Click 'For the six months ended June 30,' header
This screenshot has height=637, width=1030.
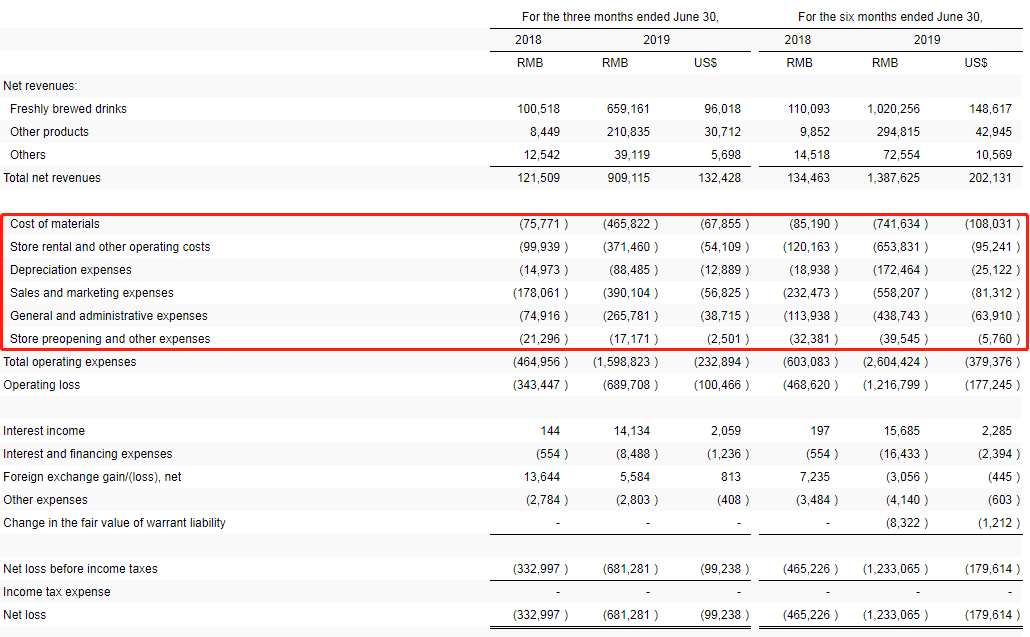[890, 17]
